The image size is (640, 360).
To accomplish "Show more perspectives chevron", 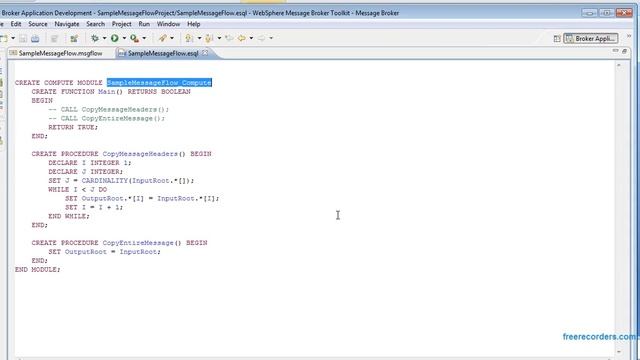I will [629, 37].
